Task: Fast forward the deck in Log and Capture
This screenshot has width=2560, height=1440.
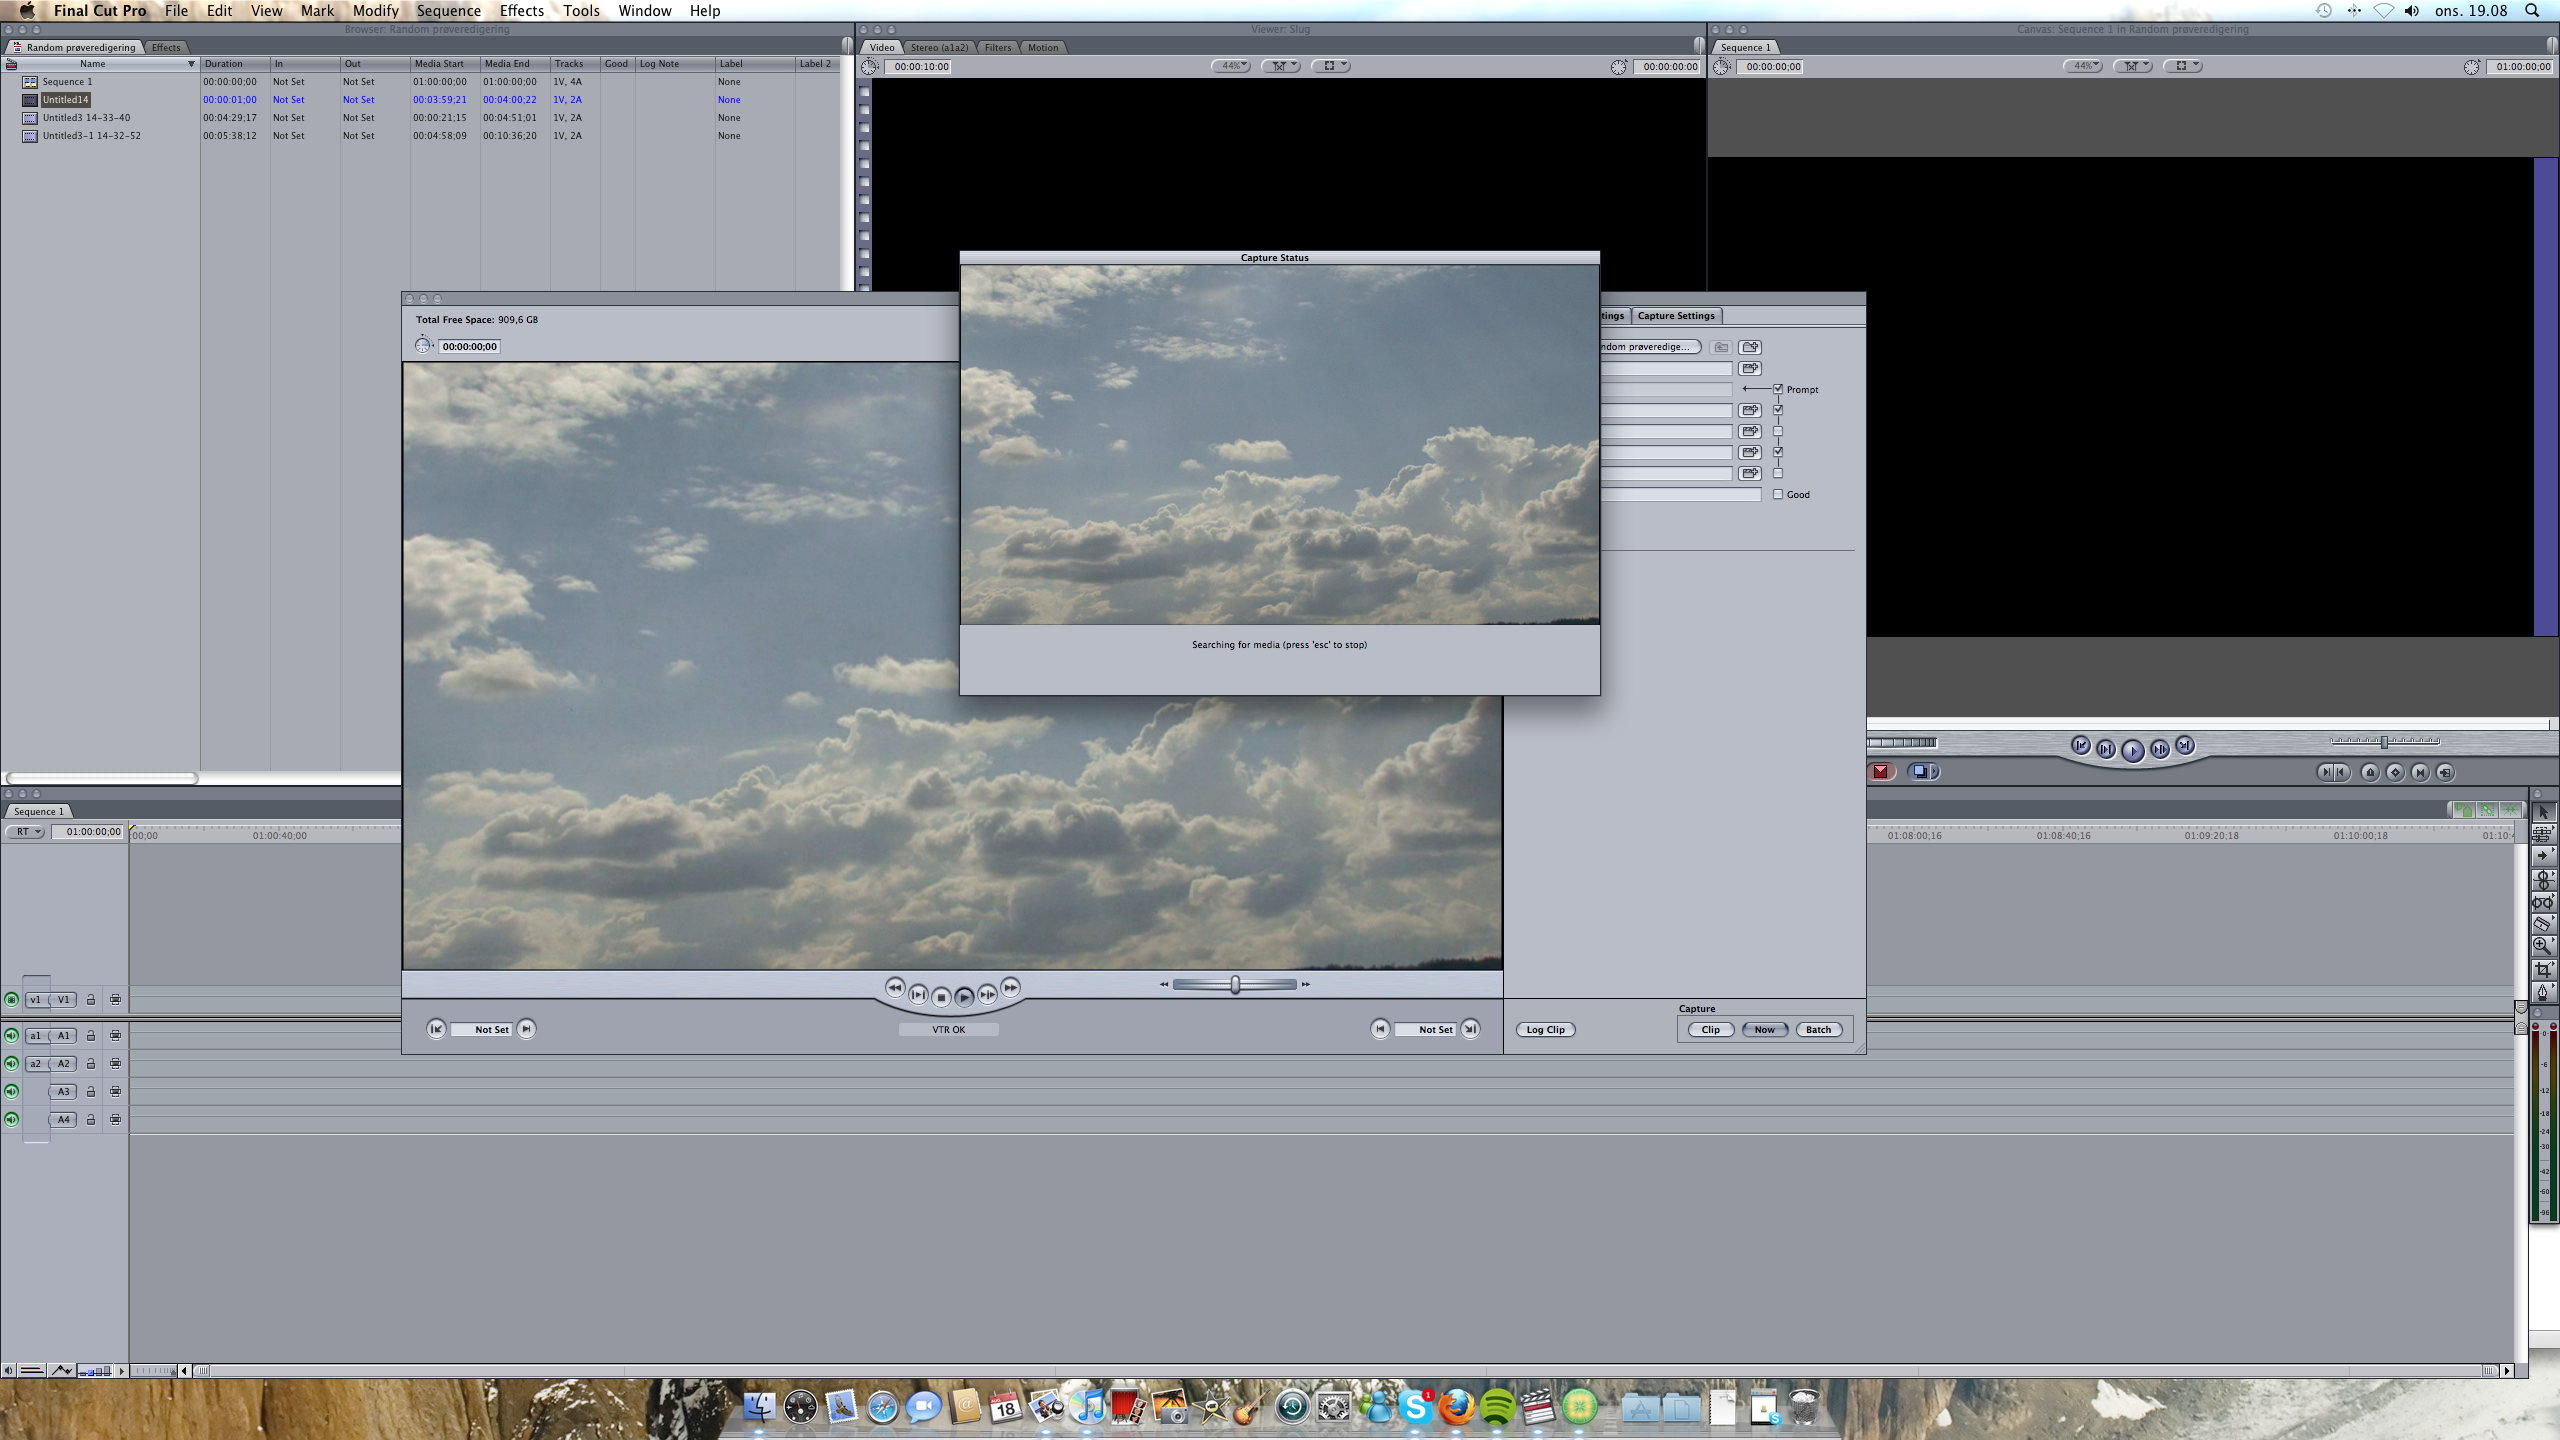Action: click(1010, 987)
